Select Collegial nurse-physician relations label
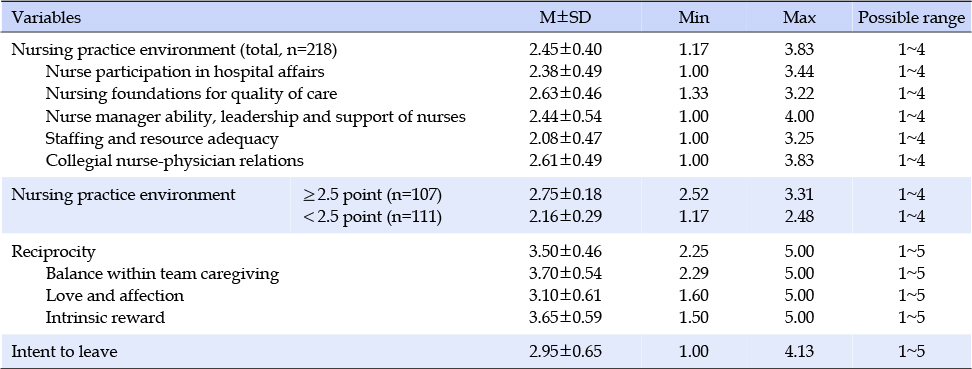972x369 pixels. click(x=174, y=161)
